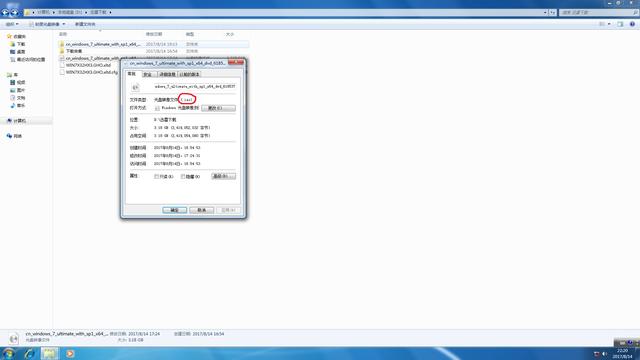Viewport: 640px width, 360px height.
Task: Click the 迅雷下载 segment in the address bar
Action: pyautogui.click(x=98, y=13)
